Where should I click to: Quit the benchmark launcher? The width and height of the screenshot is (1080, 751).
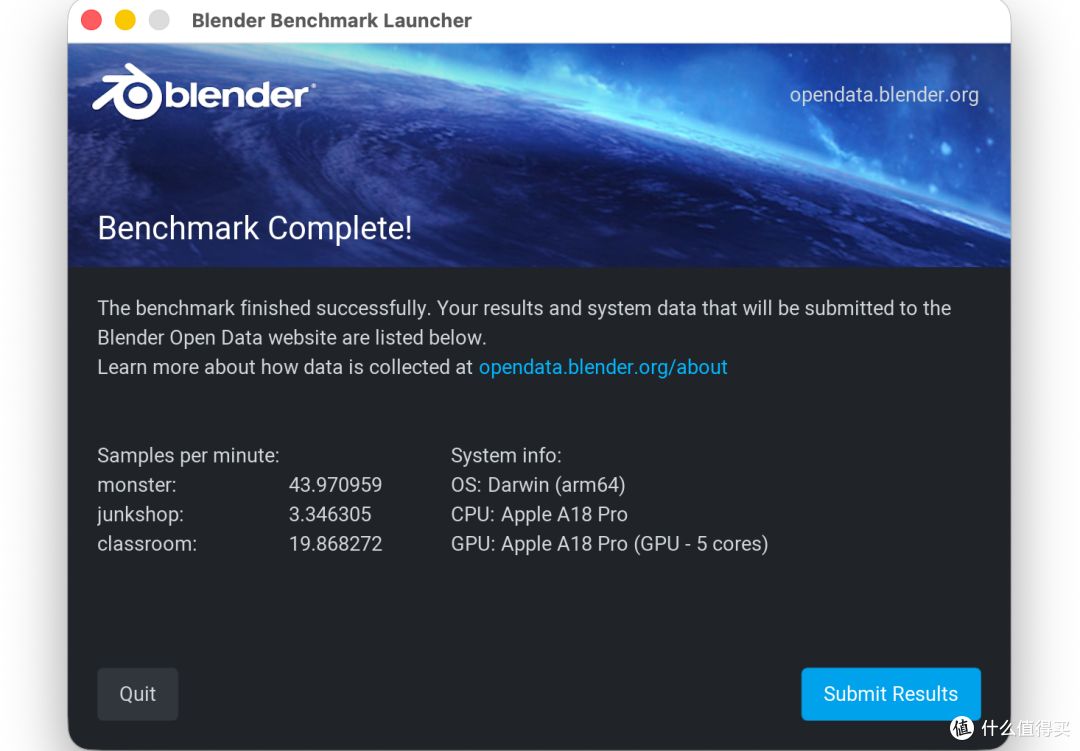click(x=138, y=694)
